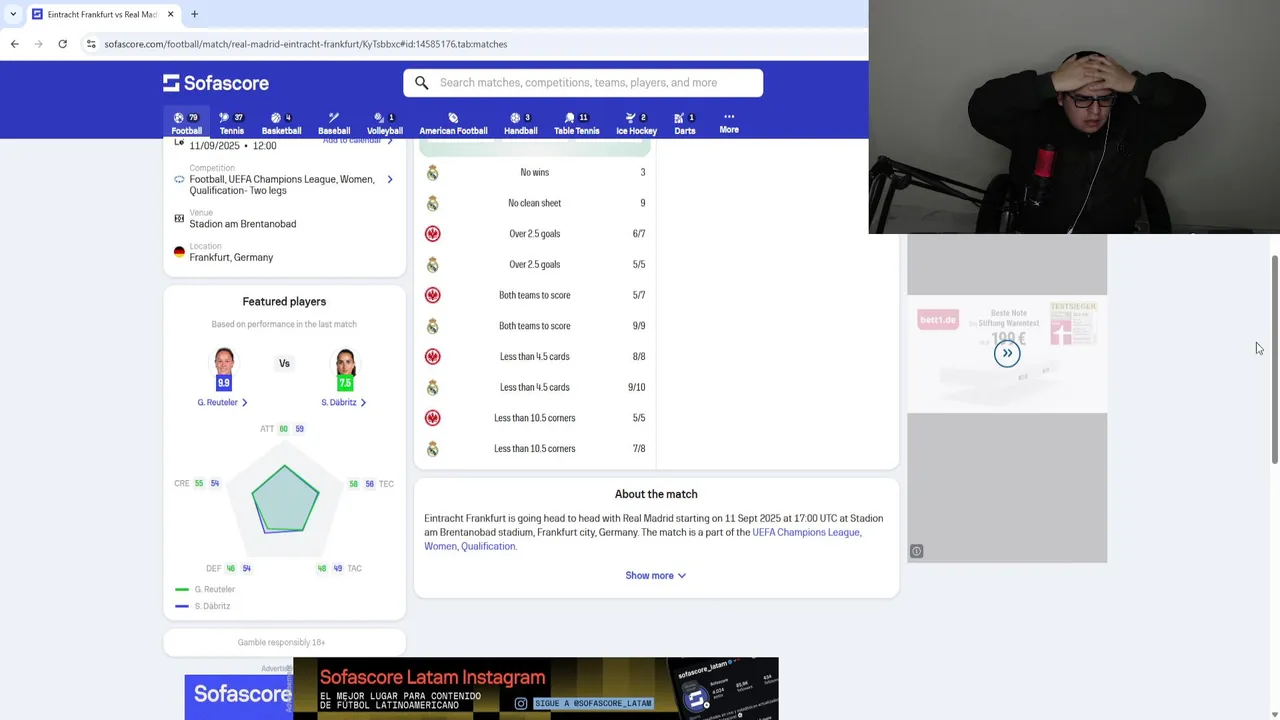1280x720 pixels.
Task: Click the G. Reuteler radar legend entry
Action: [205, 589]
